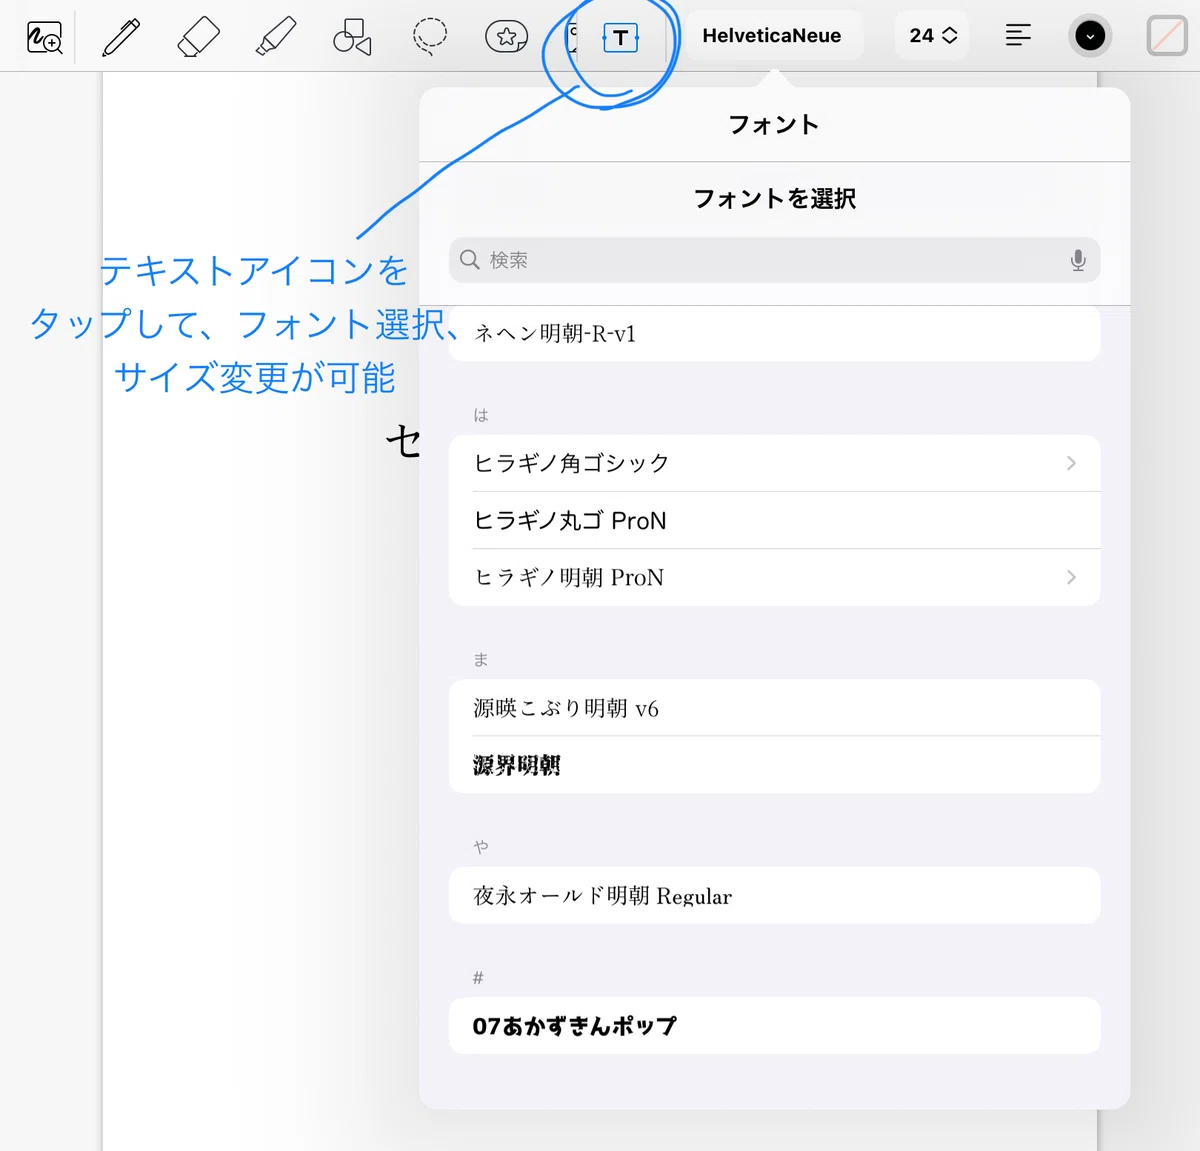Tap the search magnifier icon
This screenshot has height=1151, width=1200.
click(x=470, y=260)
